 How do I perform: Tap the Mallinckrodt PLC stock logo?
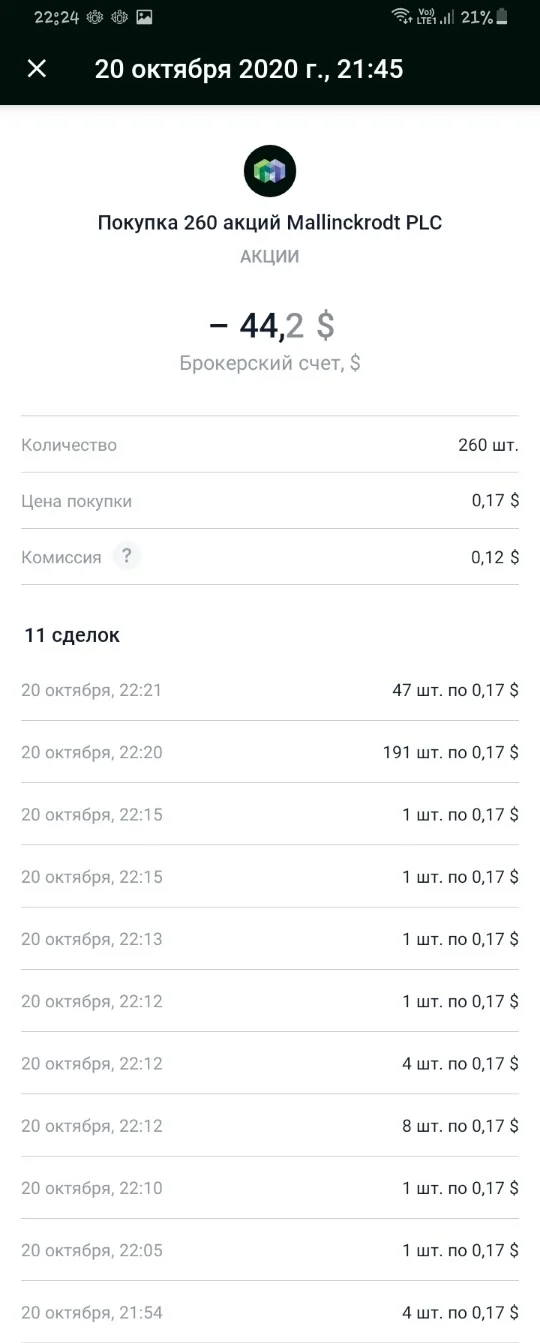coord(270,171)
